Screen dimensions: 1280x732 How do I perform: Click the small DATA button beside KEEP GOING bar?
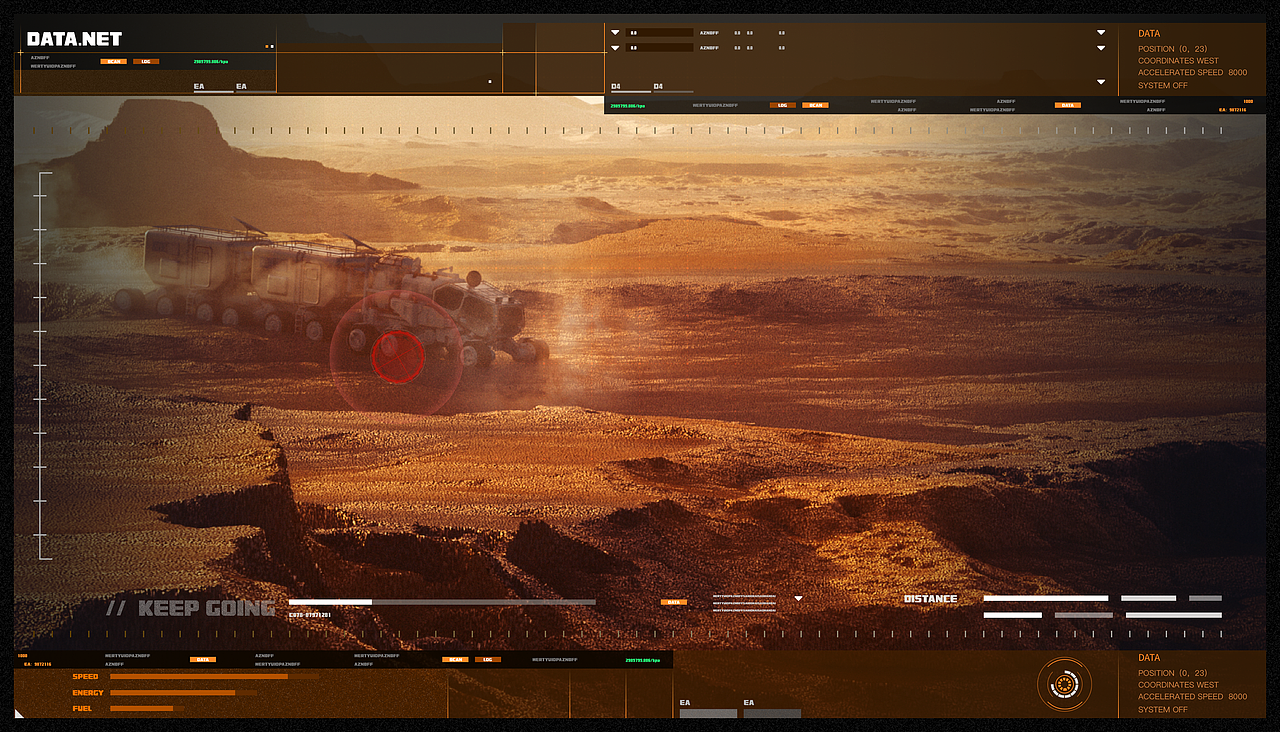pos(674,602)
